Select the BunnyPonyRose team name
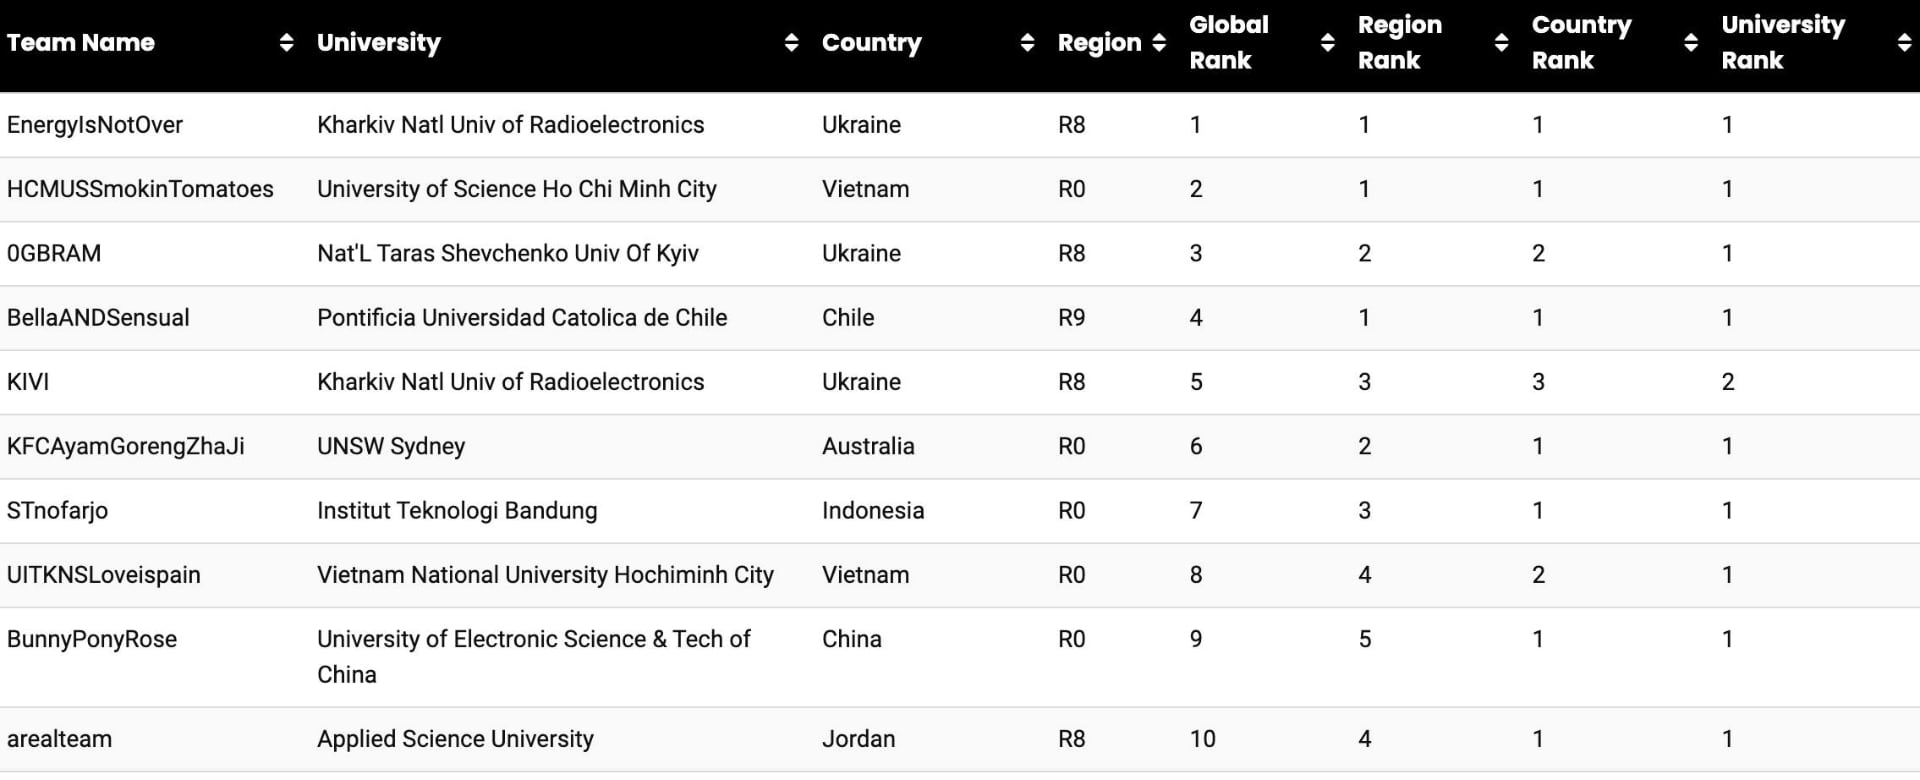This screenshot has width=1920, height=780. [92, 639]
